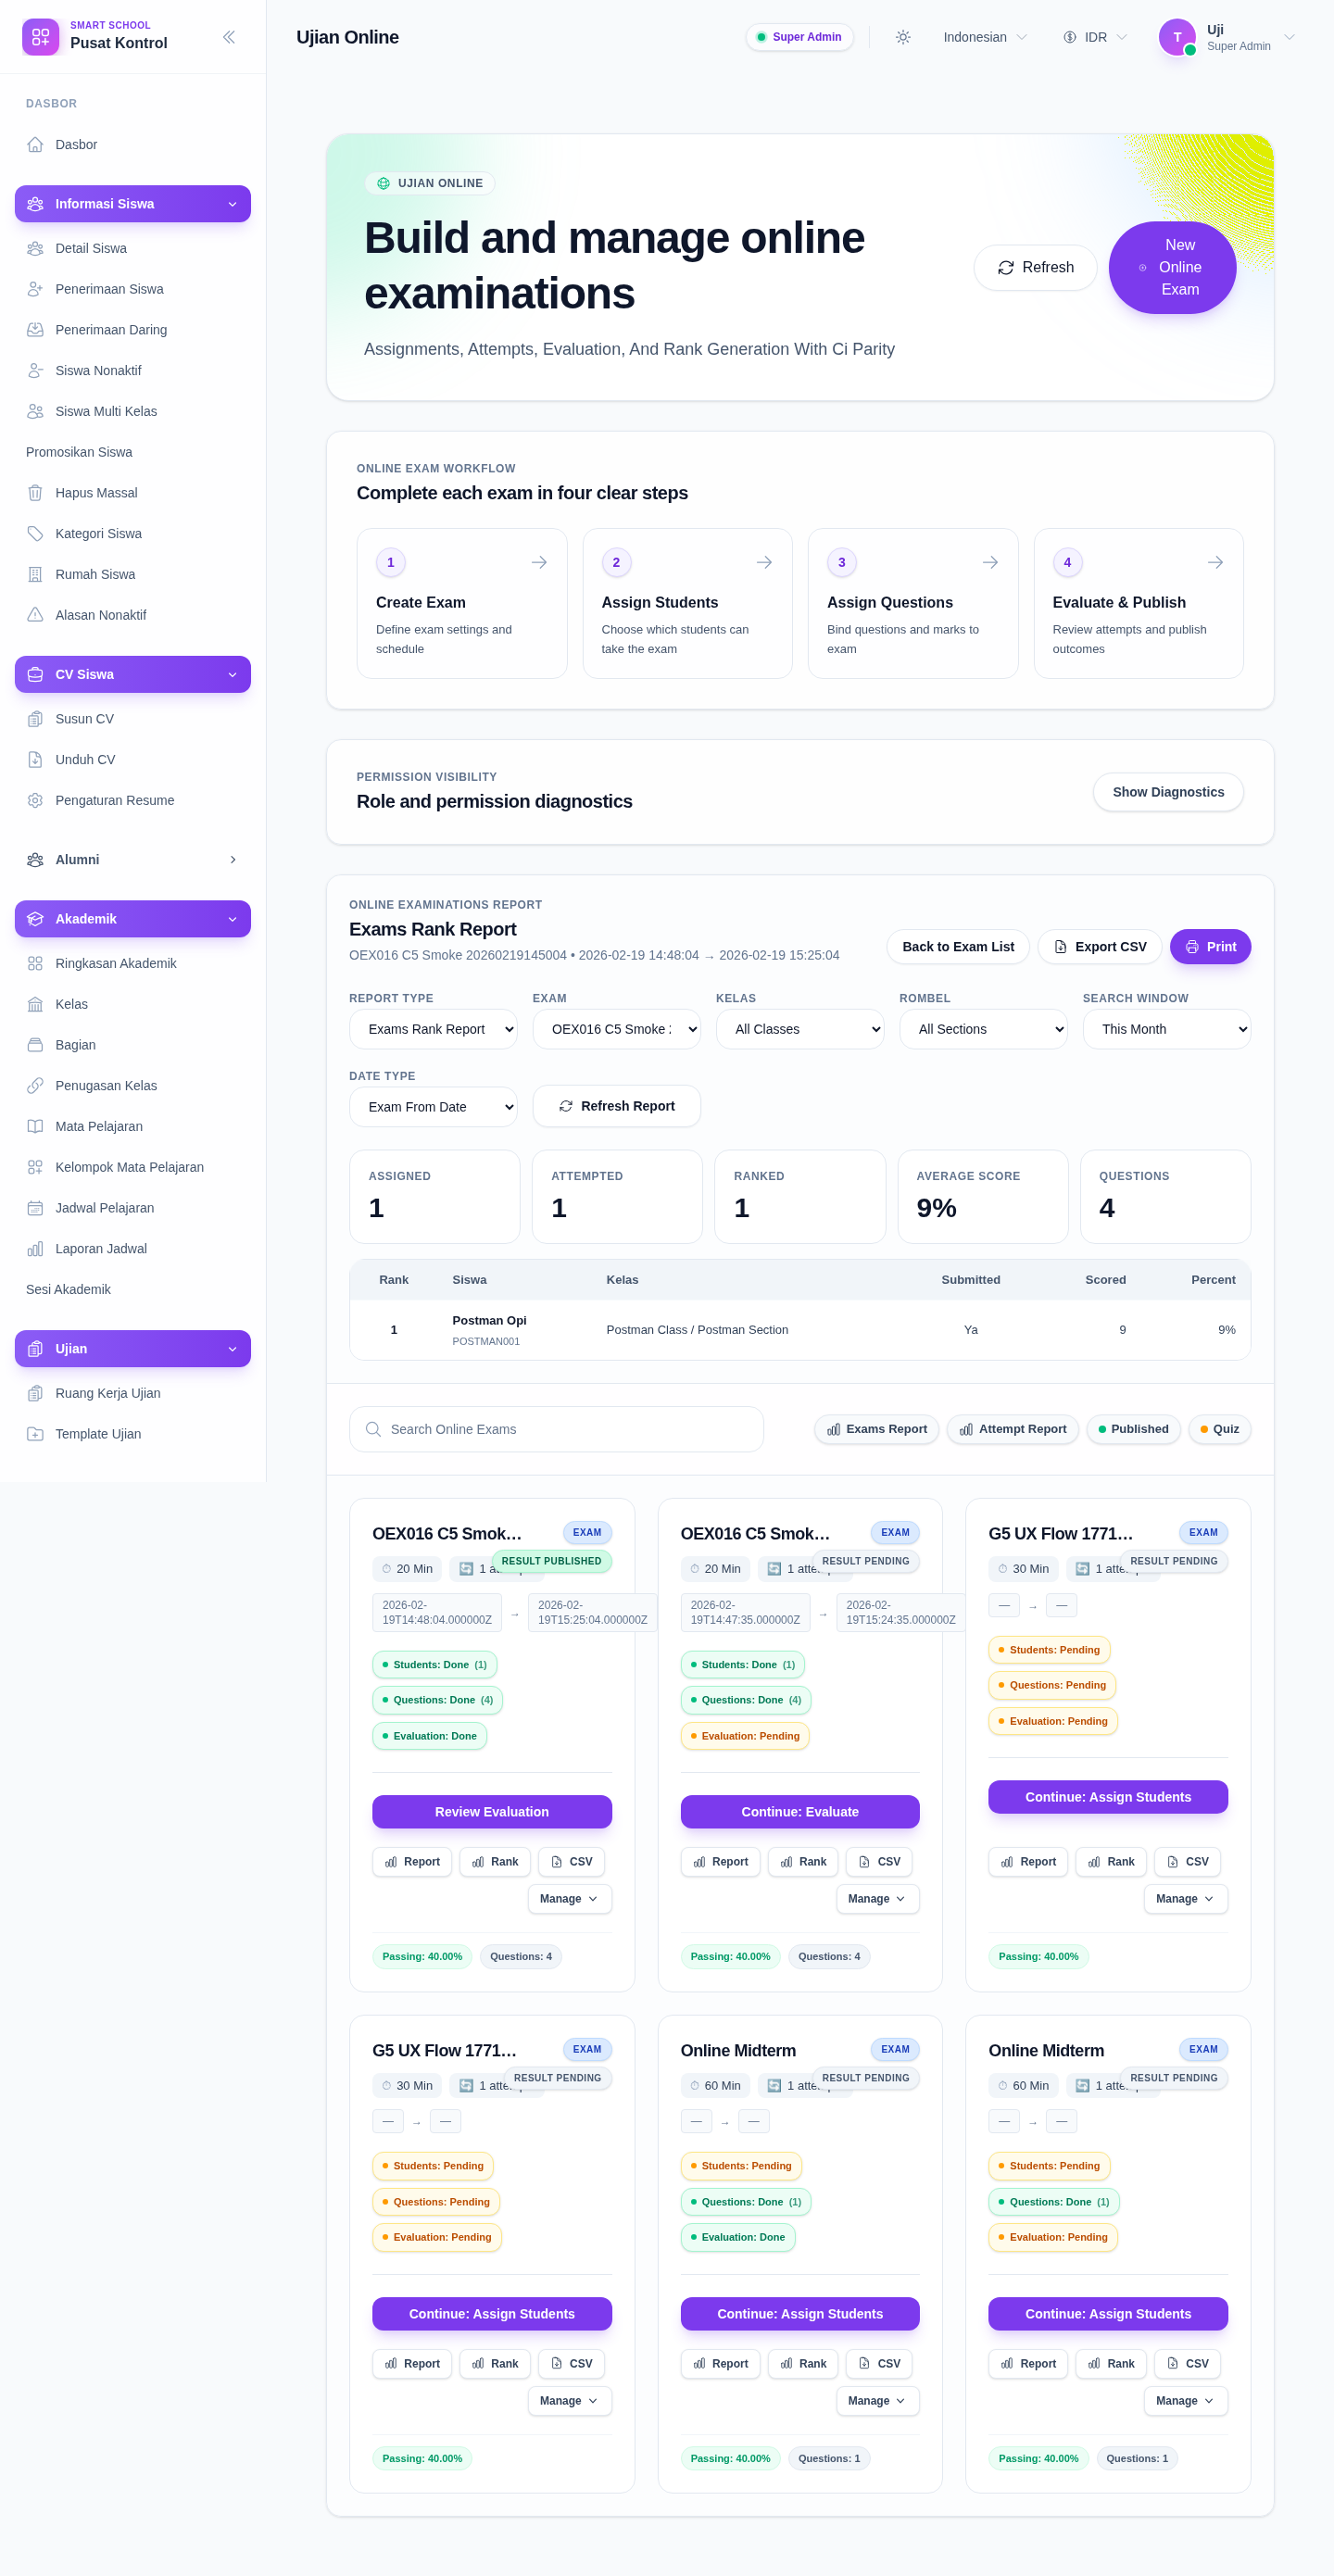Viewport: 1334px width, 2576px height.
Task: Open the Uji user profile menu chevron
Action: click(1289, 37)
